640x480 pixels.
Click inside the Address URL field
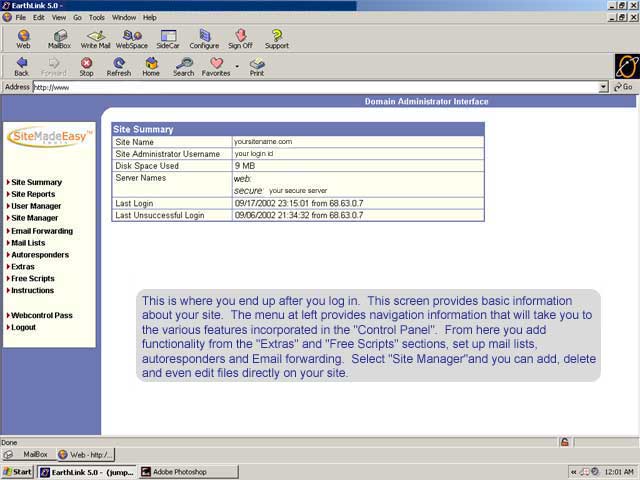click(300, 87)
